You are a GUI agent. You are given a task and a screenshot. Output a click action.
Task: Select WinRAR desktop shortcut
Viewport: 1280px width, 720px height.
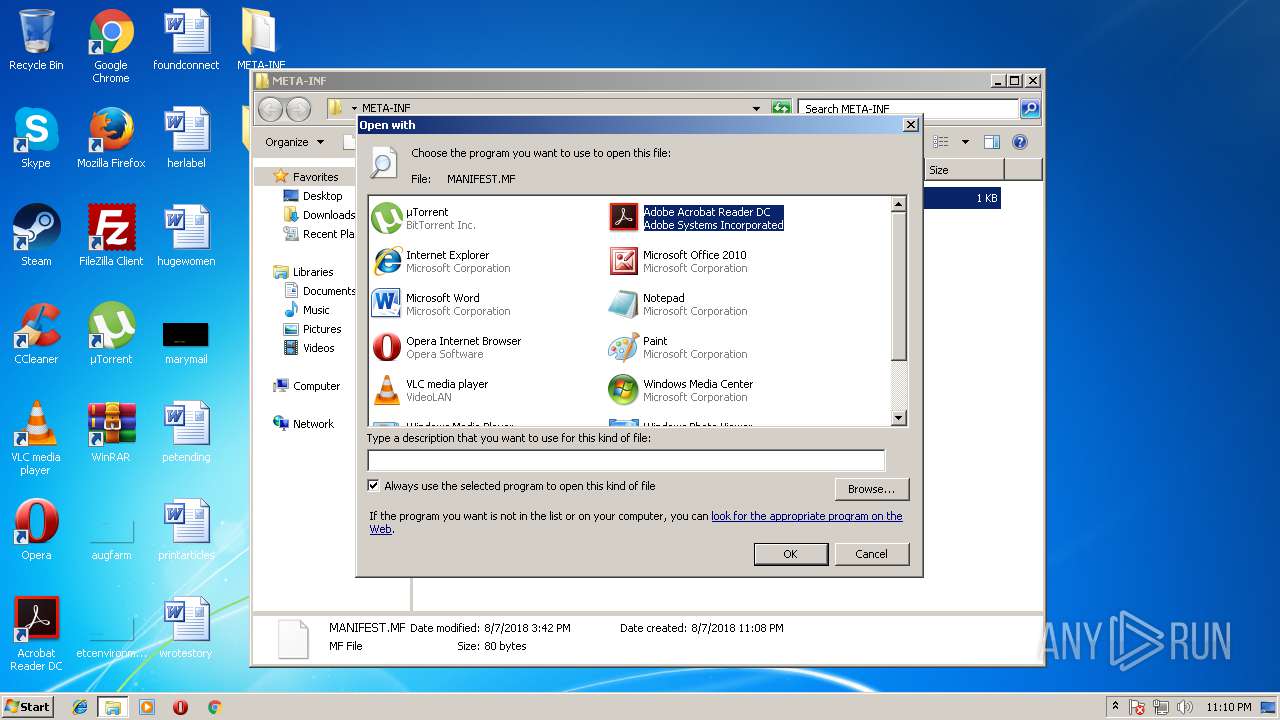tap(111, 432)
